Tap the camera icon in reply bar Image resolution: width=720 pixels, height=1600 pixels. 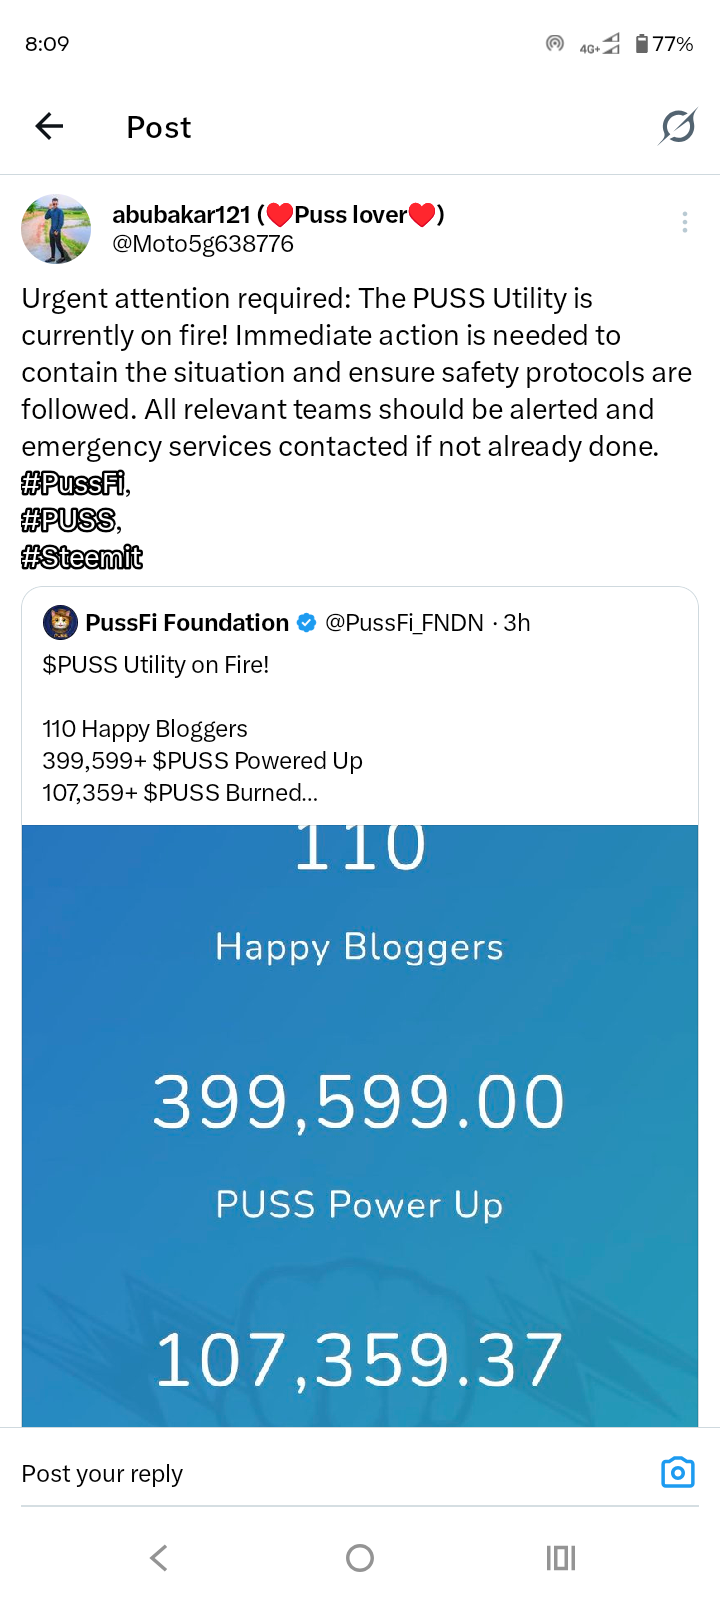coord(677,1472)
